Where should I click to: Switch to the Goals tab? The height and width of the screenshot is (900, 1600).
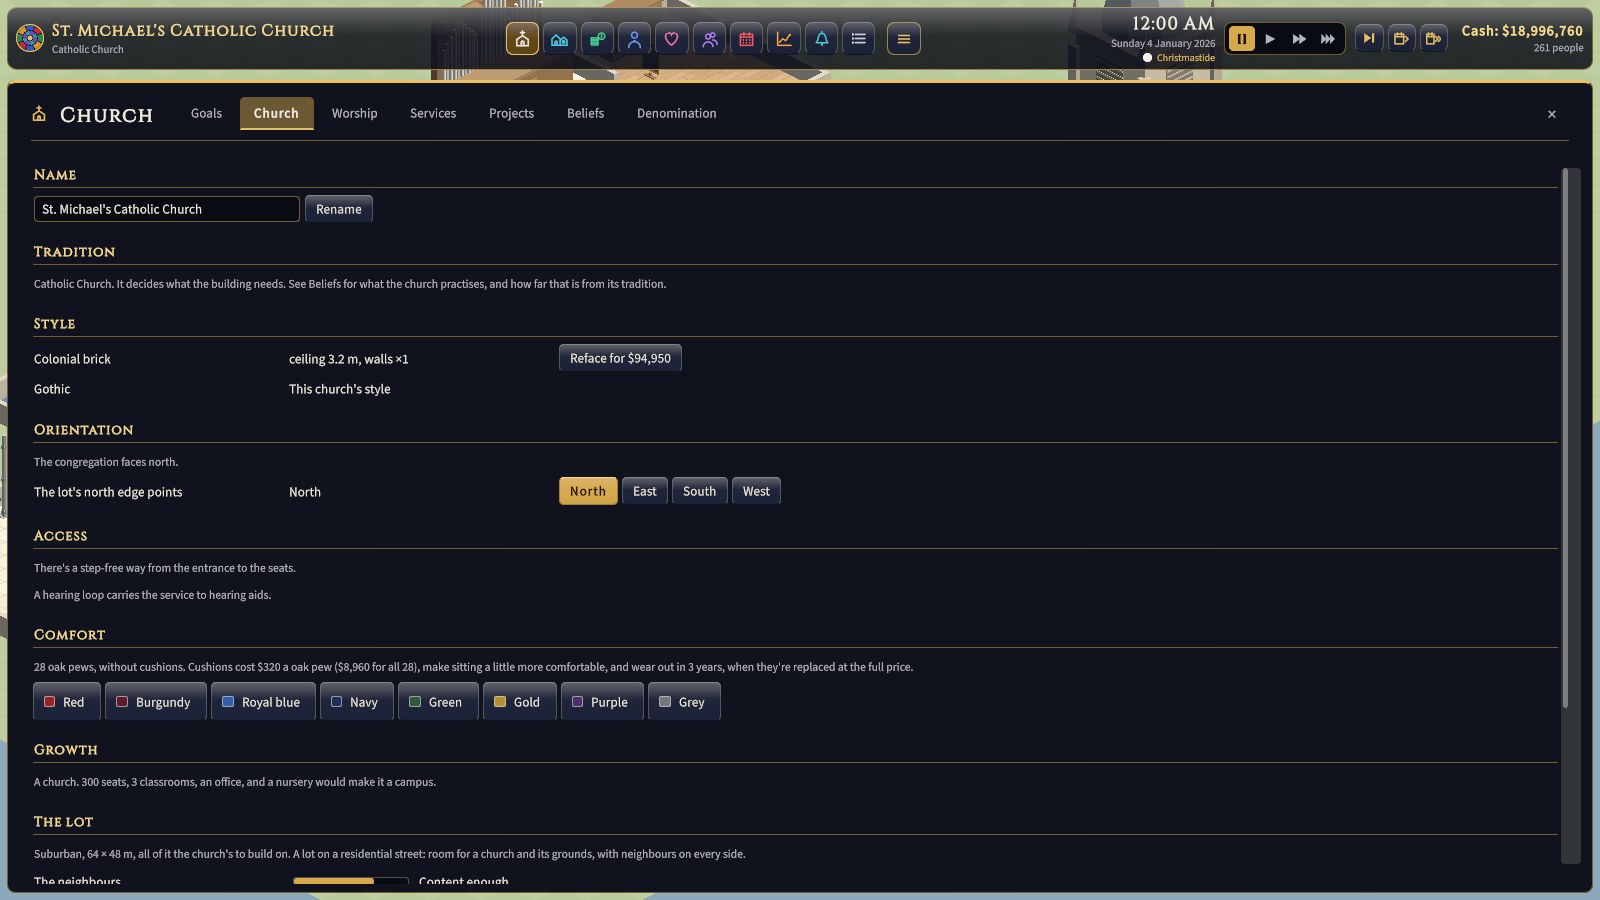point(207,113)
